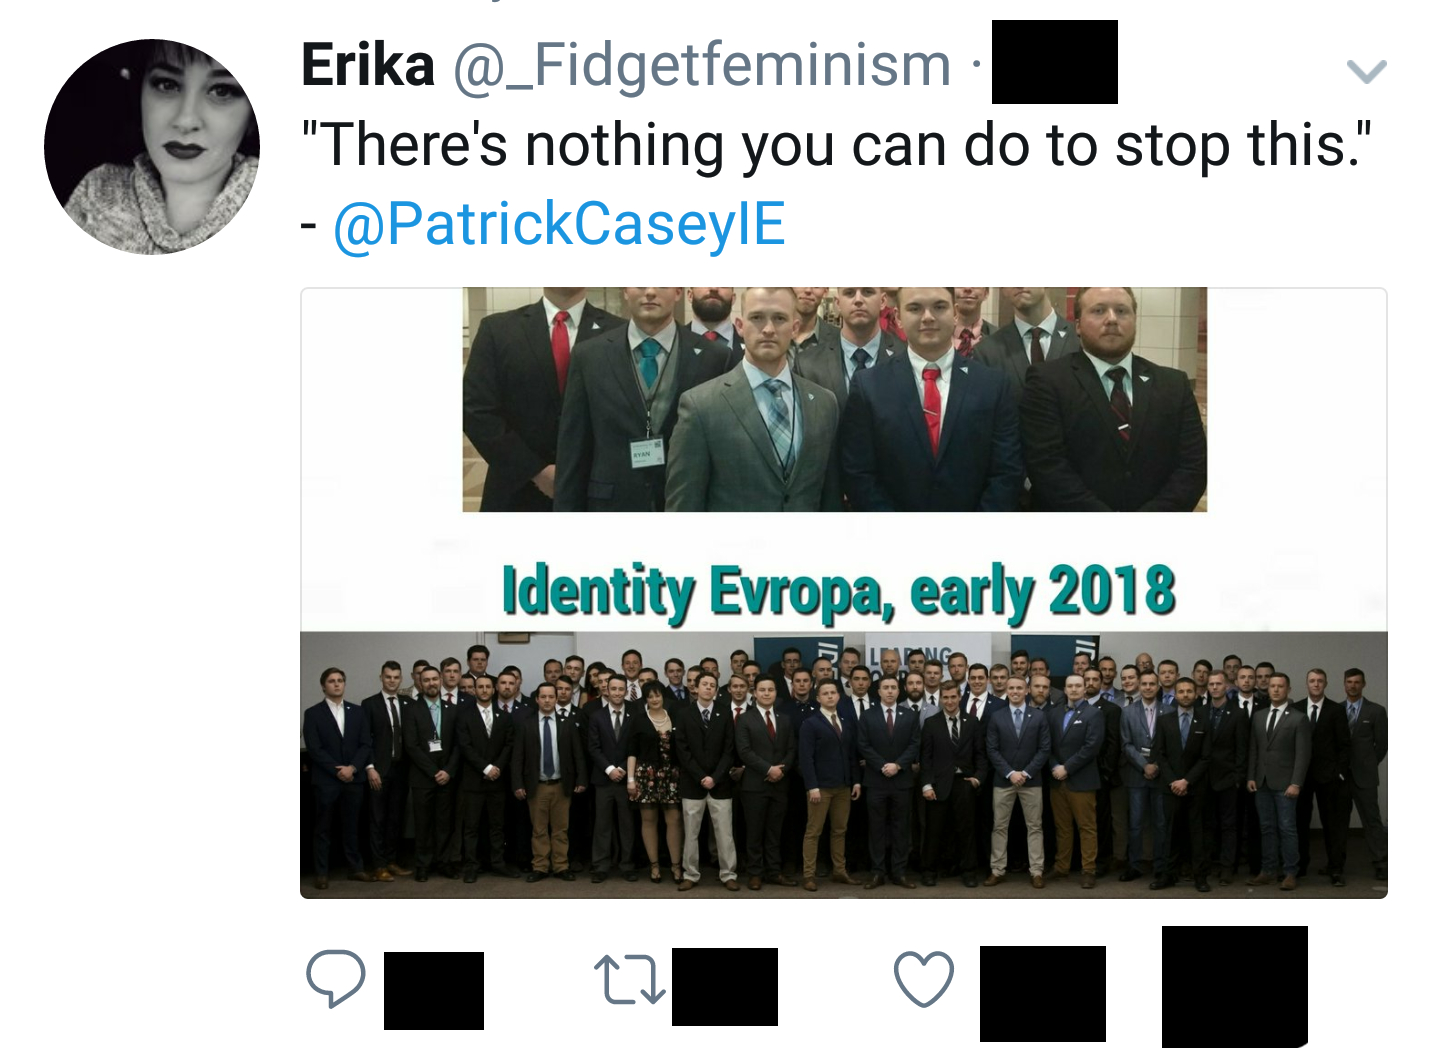The width and height of the screenshot is (1435, 1059).
Task: Click the redacted timestamp beside the handle
Action: 1055,62
